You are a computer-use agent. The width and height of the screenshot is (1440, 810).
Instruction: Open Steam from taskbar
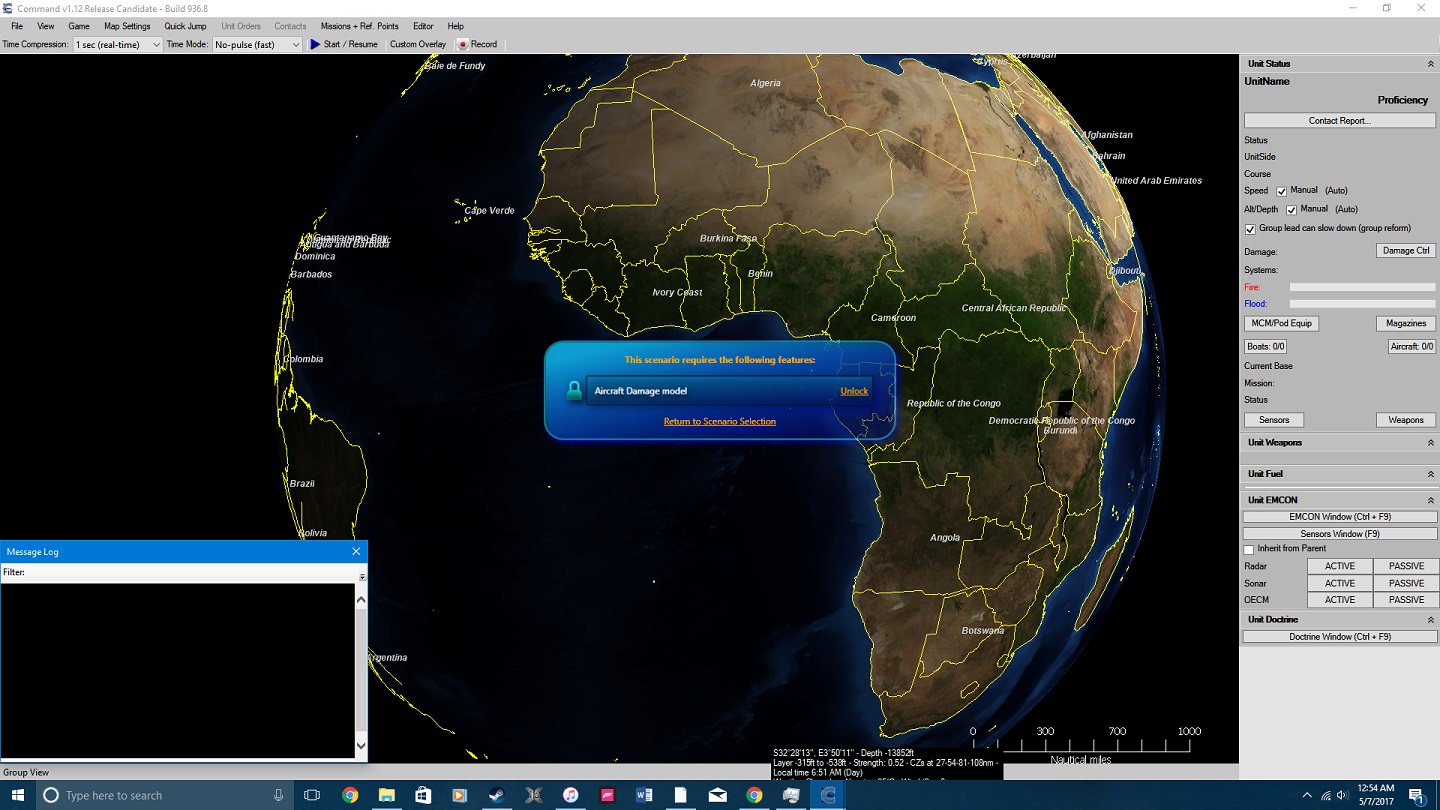(496, 795)
